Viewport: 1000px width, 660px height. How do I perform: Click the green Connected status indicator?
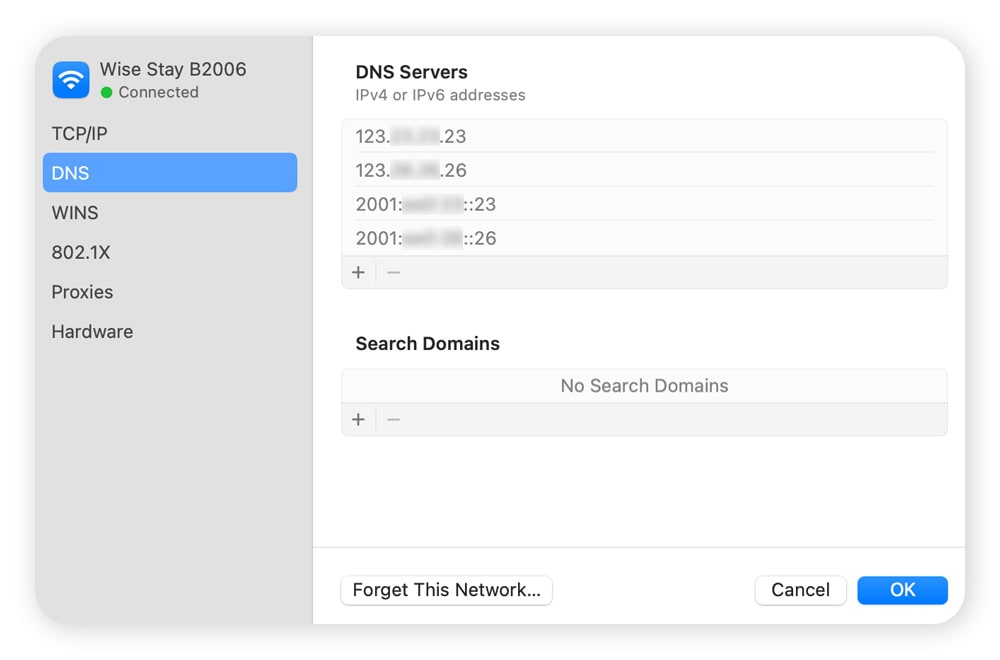[x=106, y=92]
